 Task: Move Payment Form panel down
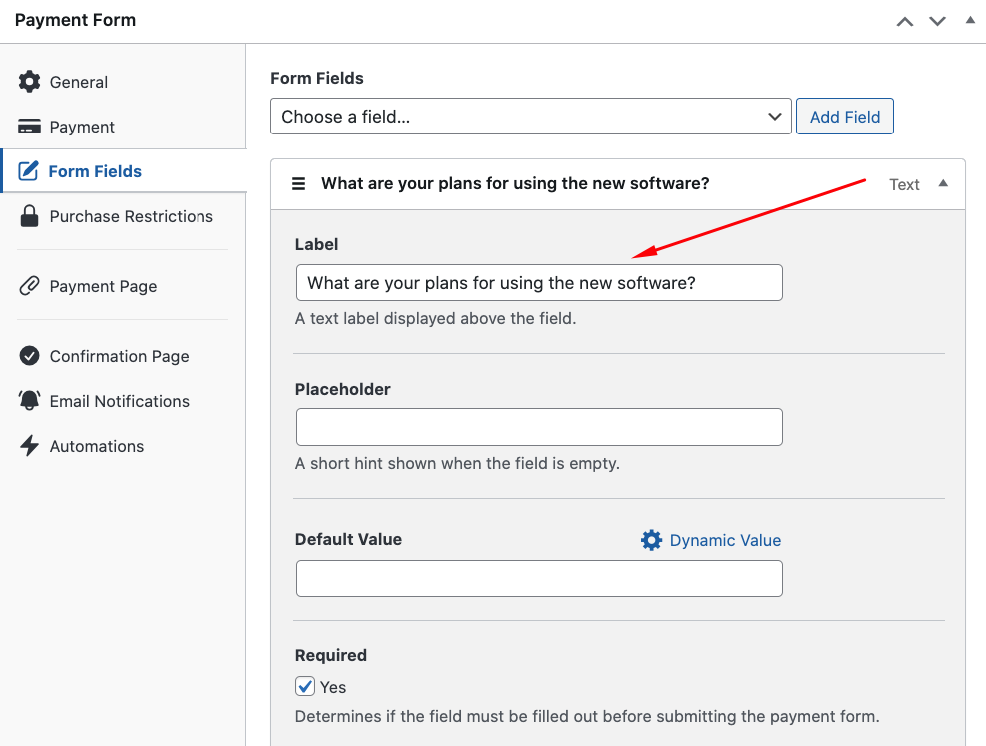click(937, 21)
